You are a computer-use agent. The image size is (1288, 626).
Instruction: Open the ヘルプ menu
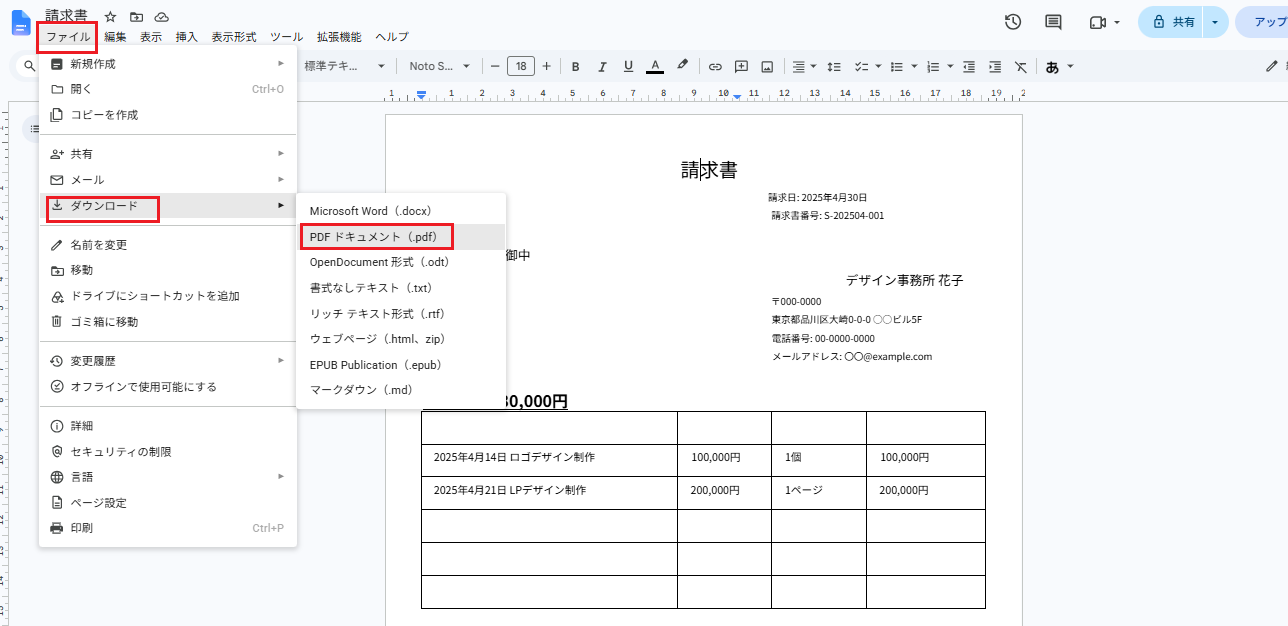(392, 37)
